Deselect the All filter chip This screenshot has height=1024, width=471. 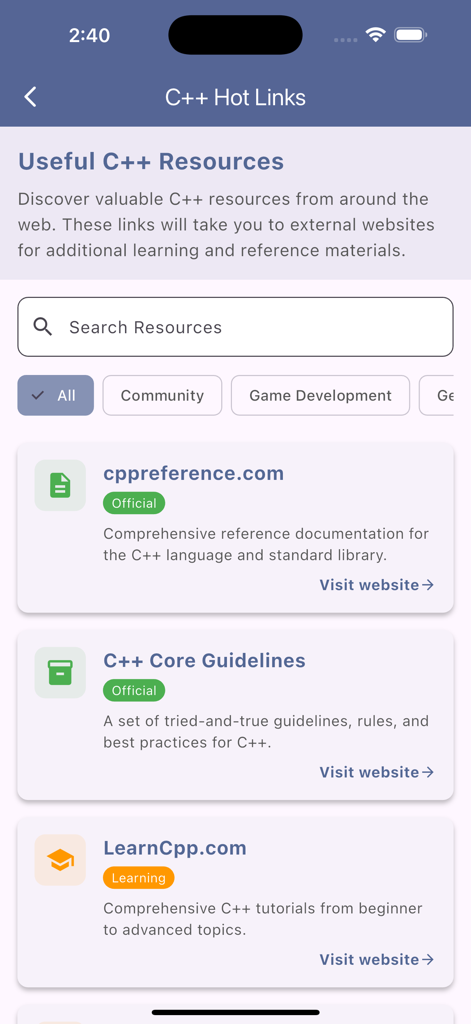coord(56,395)
